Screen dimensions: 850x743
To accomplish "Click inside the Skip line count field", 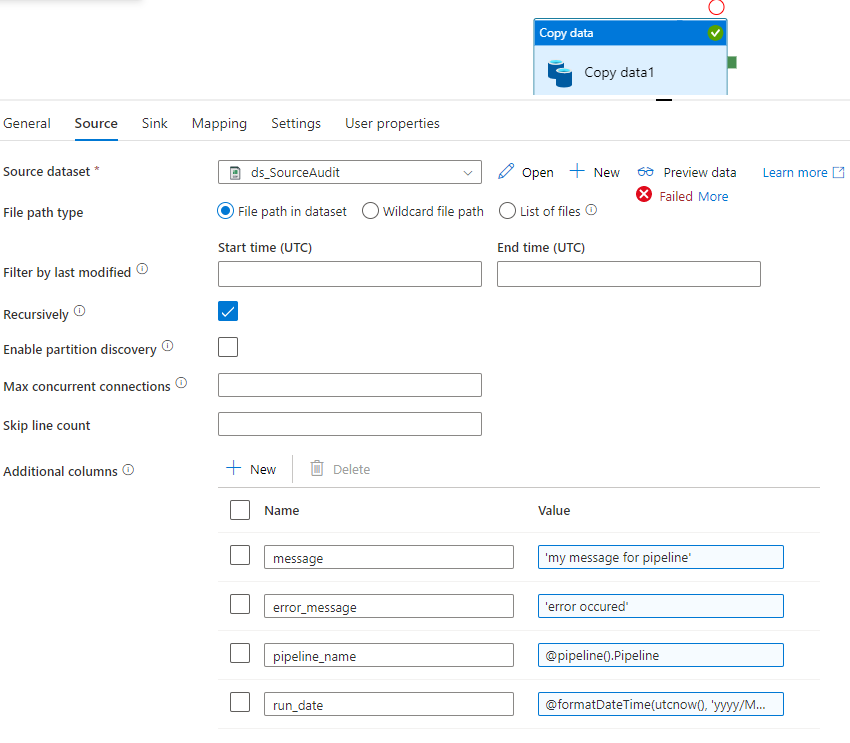I will coord(349,424).
